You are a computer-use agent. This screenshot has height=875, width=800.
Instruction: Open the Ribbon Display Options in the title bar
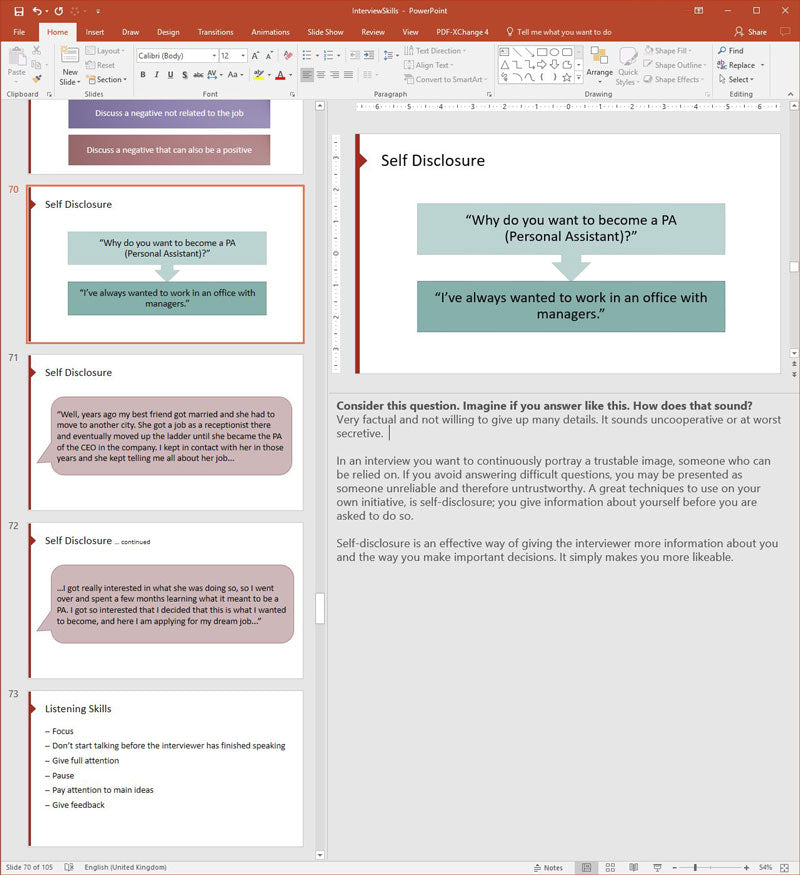(x=698, y=11)
